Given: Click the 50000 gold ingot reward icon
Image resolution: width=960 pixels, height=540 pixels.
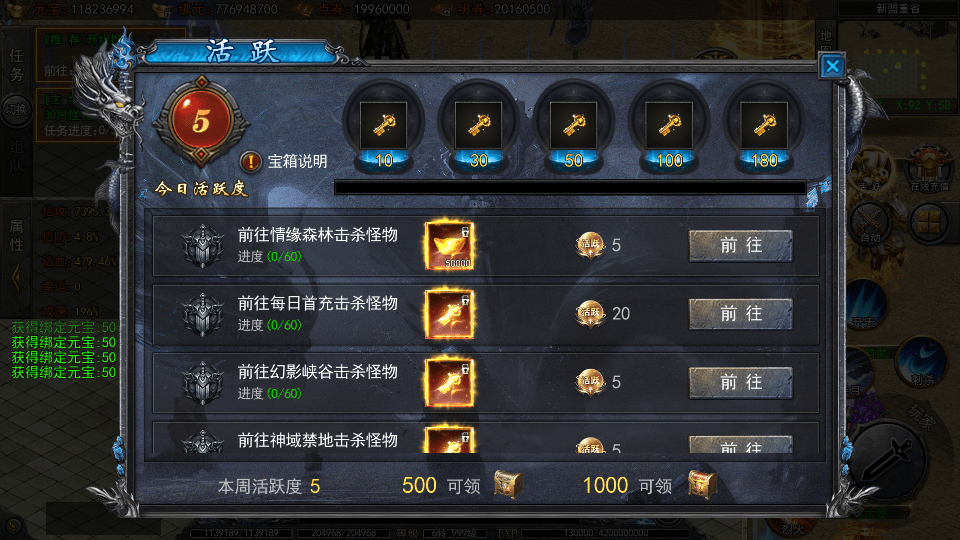Looking at the screenshot, I should 449,246.
